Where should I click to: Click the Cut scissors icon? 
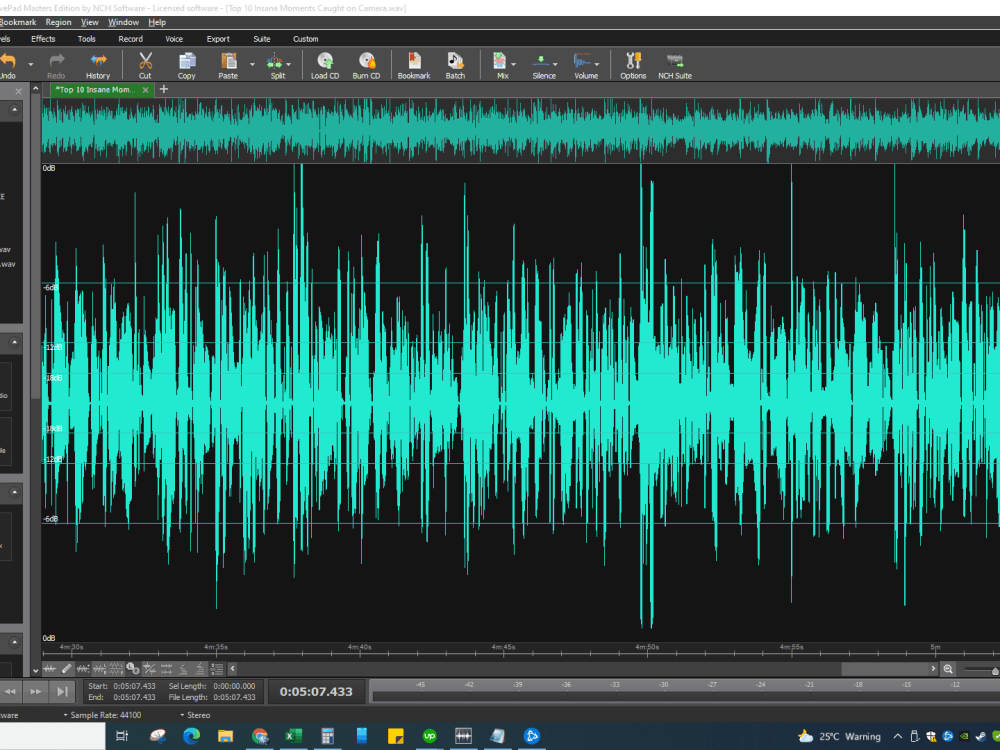point(145,61)
